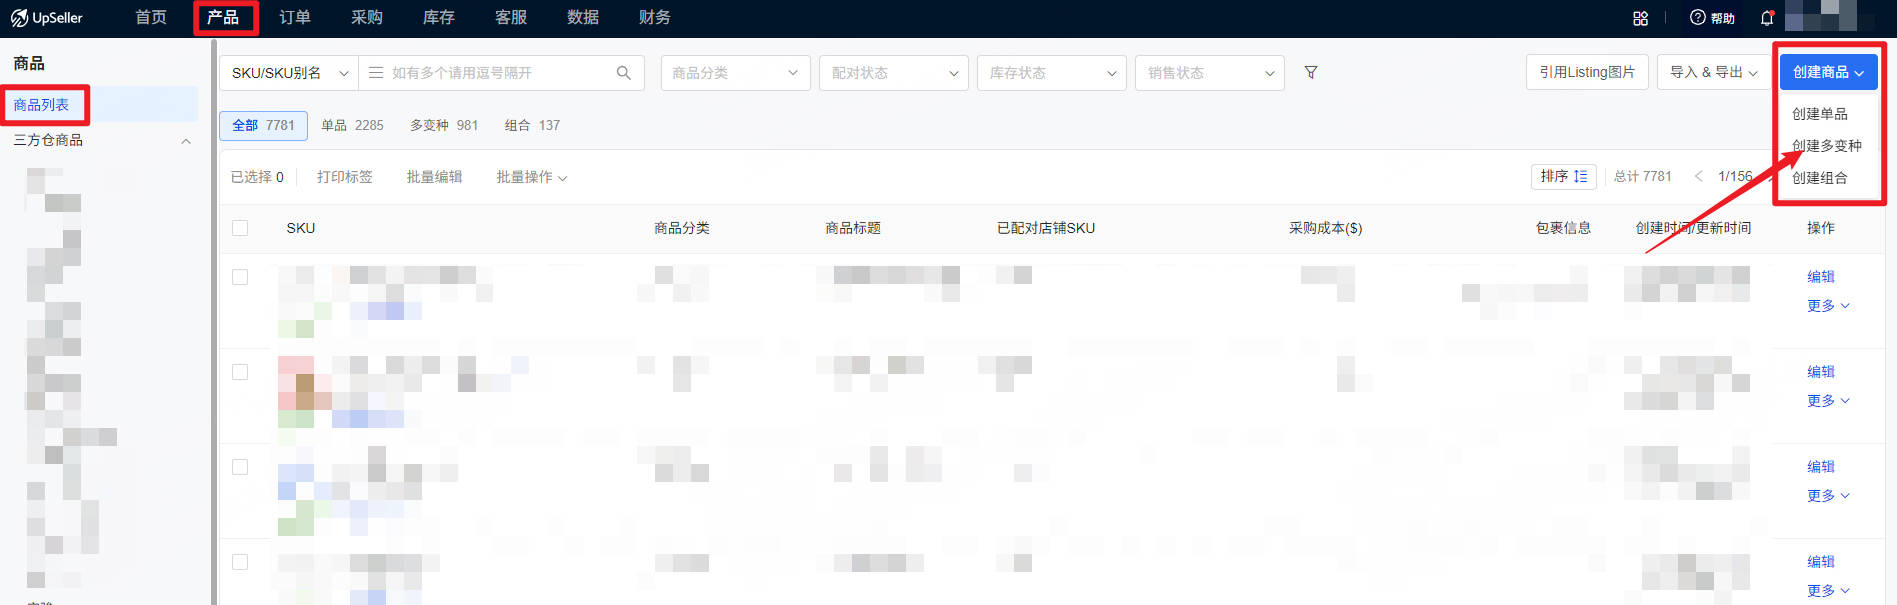
Task: Click the 采购成本($) column header
Action: click(1325, 228)
